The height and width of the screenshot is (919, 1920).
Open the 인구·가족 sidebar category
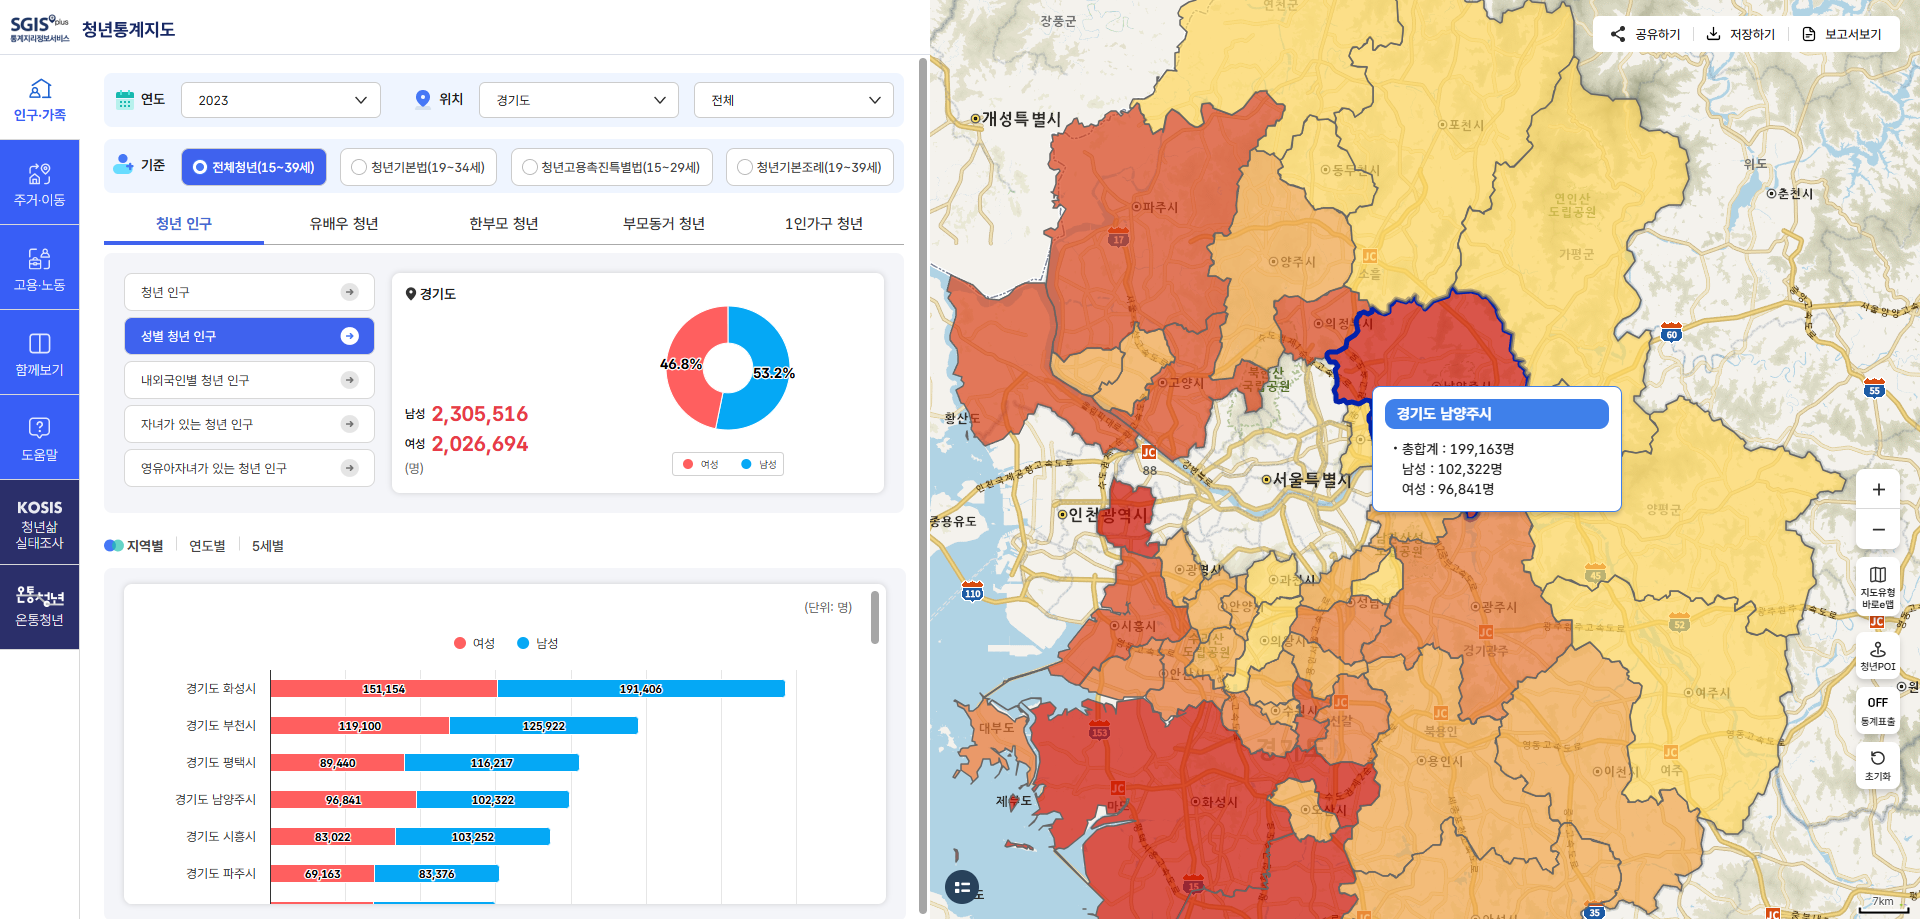point(40,100)
